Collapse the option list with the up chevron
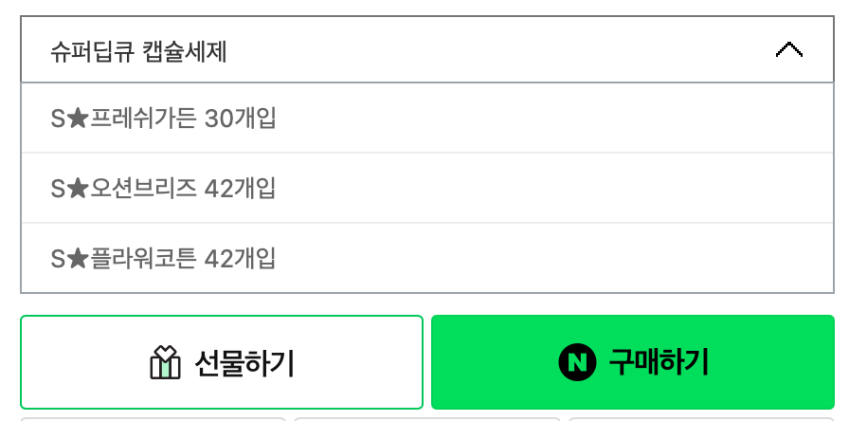This screenshot has width=849, height=421. (x=789, y=50)
